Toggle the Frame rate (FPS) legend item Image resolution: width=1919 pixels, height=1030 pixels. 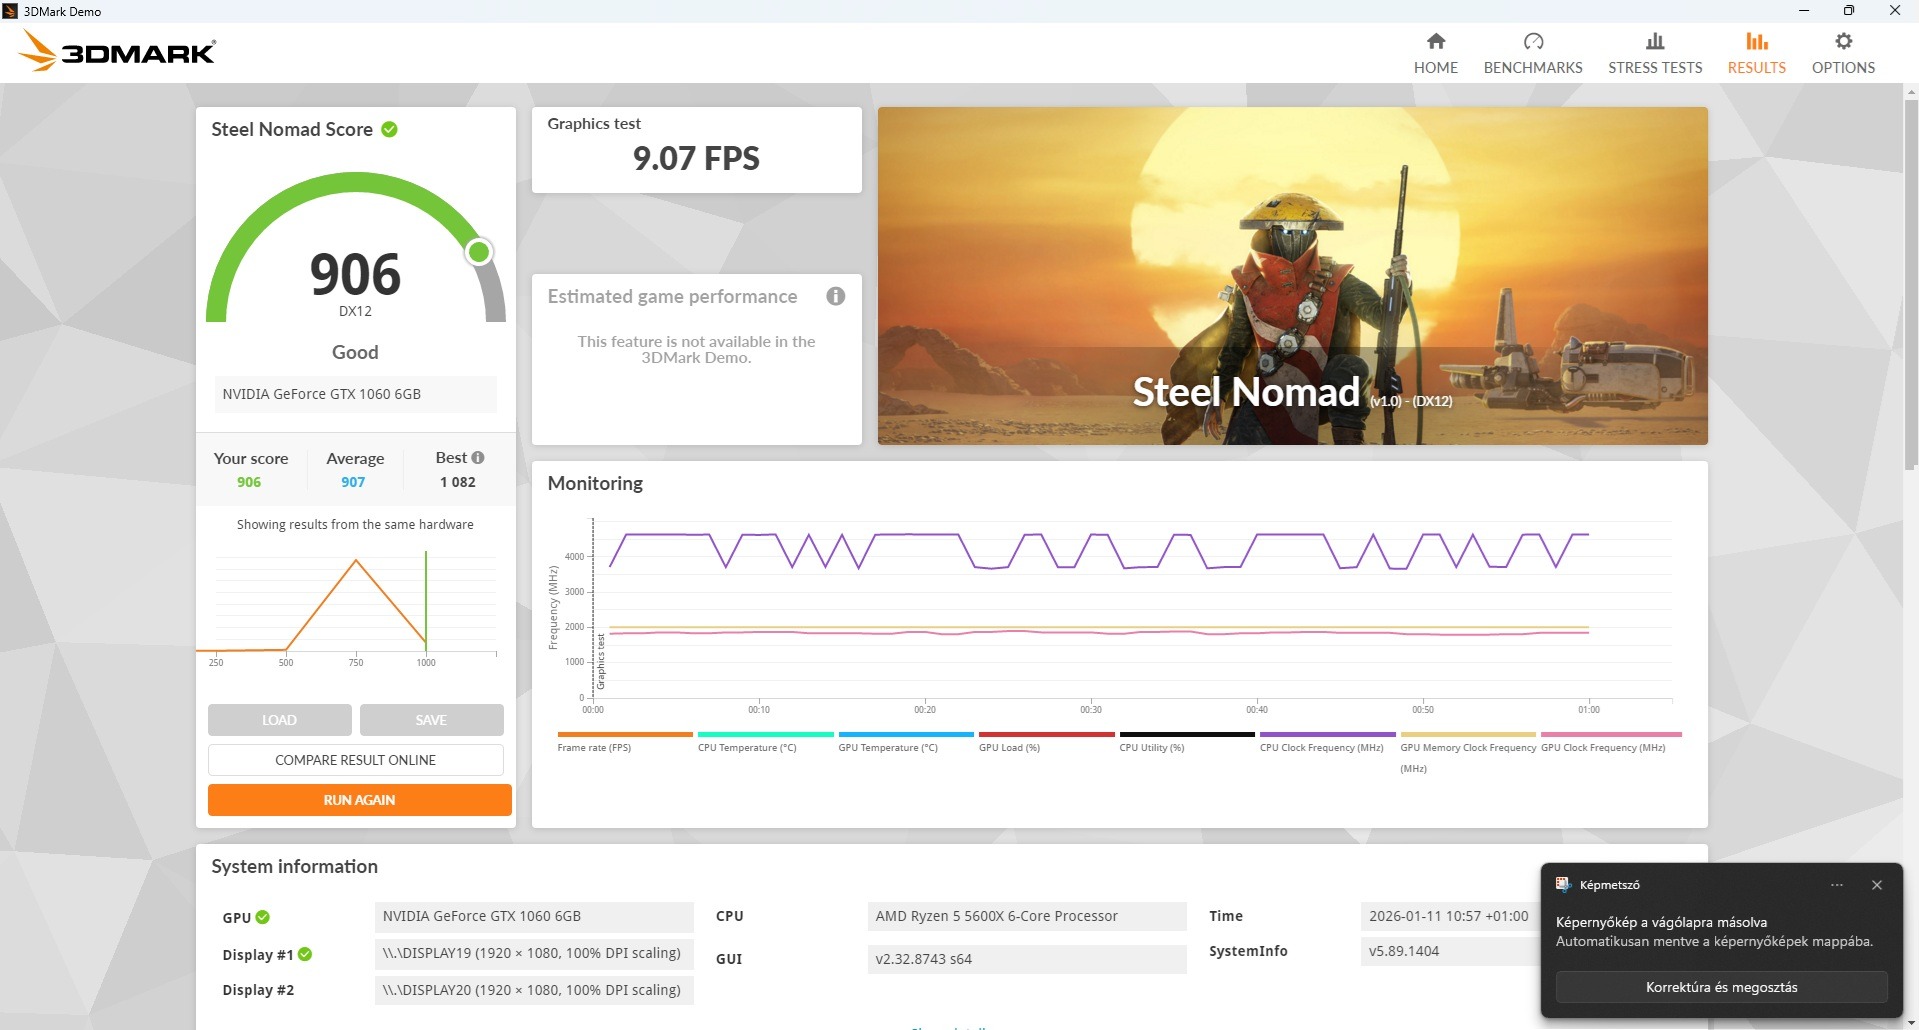[625, 742]
